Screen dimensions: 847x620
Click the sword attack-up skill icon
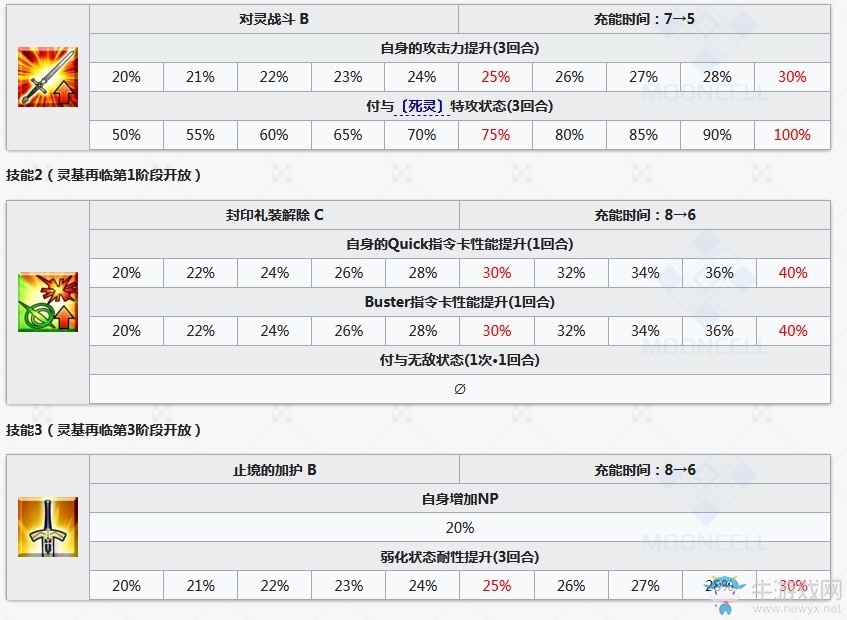[x=48, y=77]
